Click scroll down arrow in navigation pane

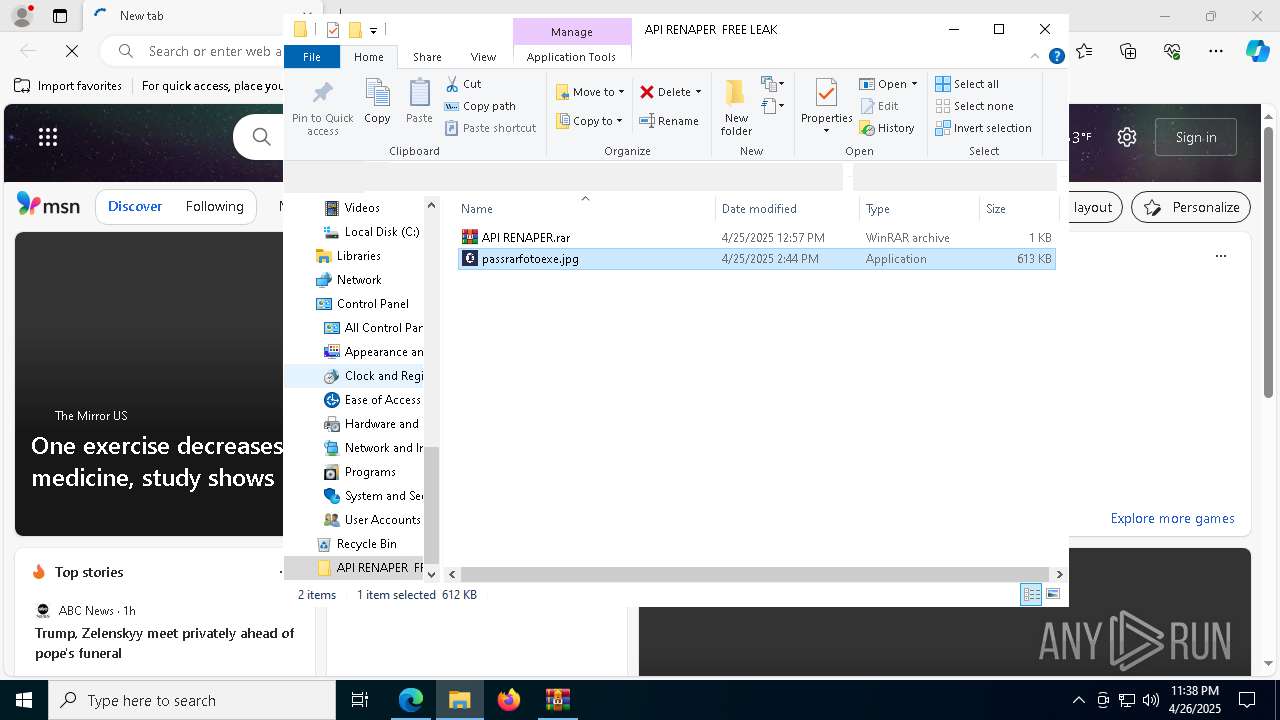pos(431,574)
